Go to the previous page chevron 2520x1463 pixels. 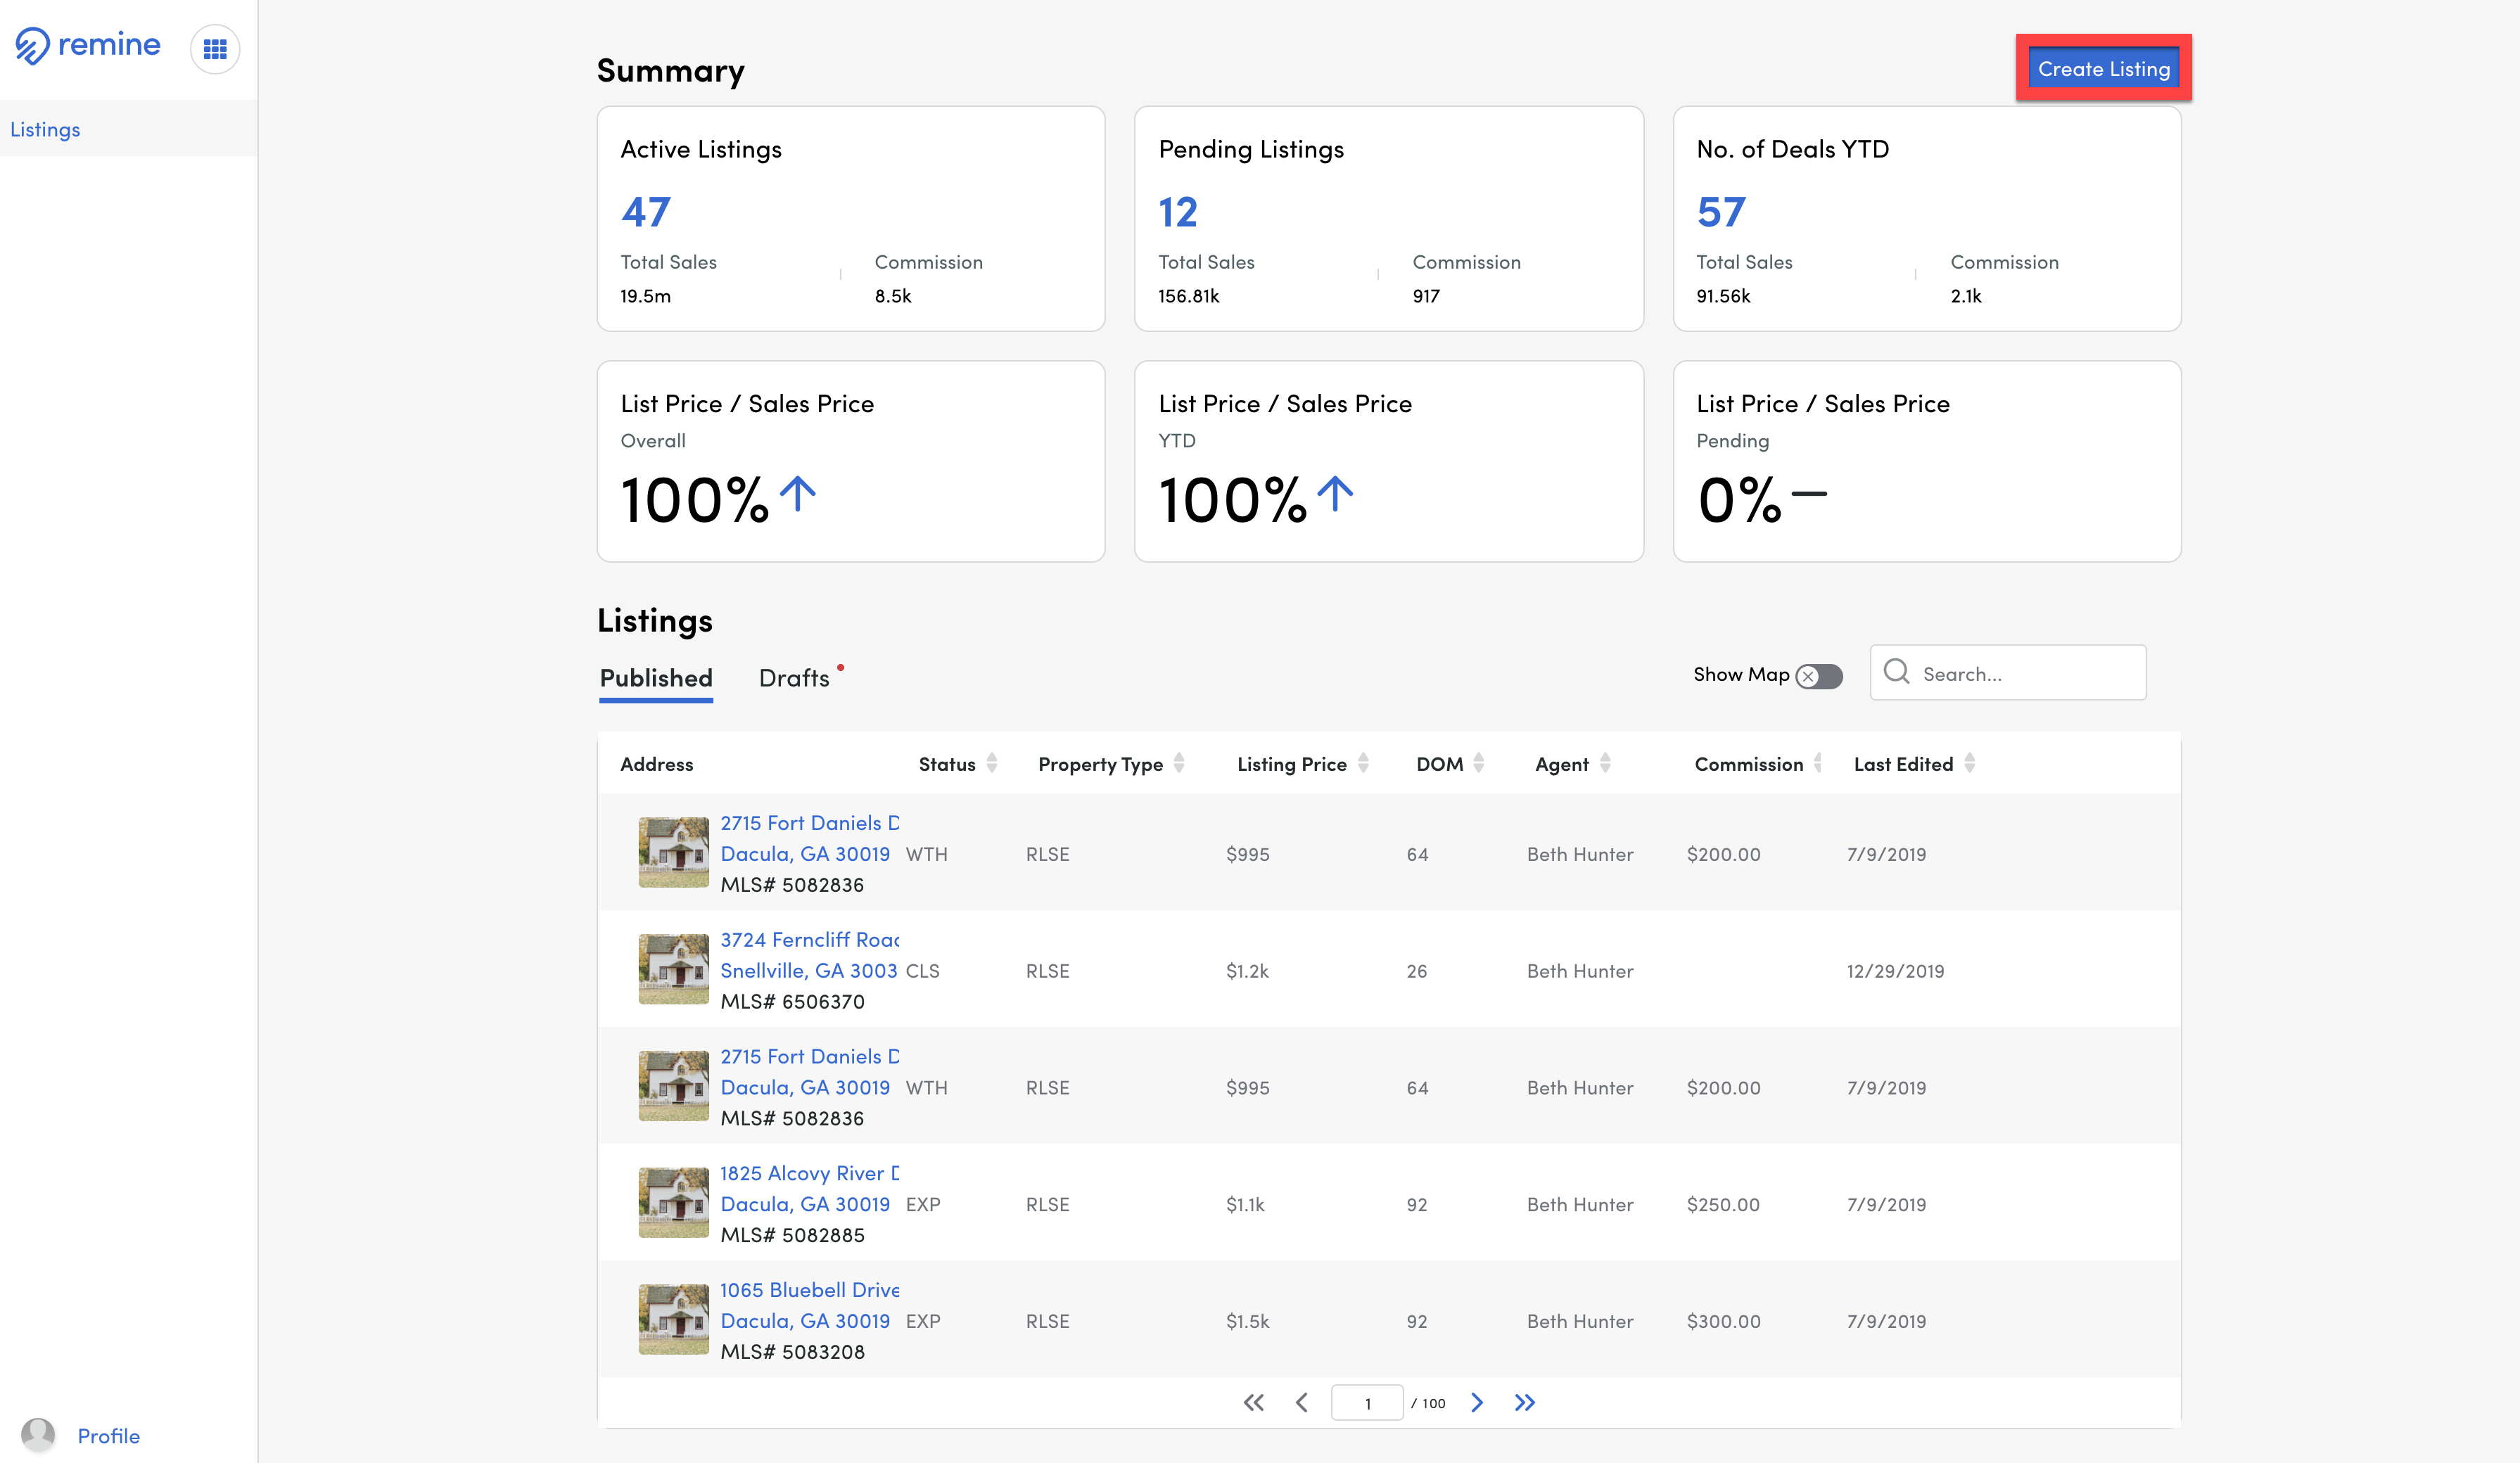click(x=1302, y=1402)
